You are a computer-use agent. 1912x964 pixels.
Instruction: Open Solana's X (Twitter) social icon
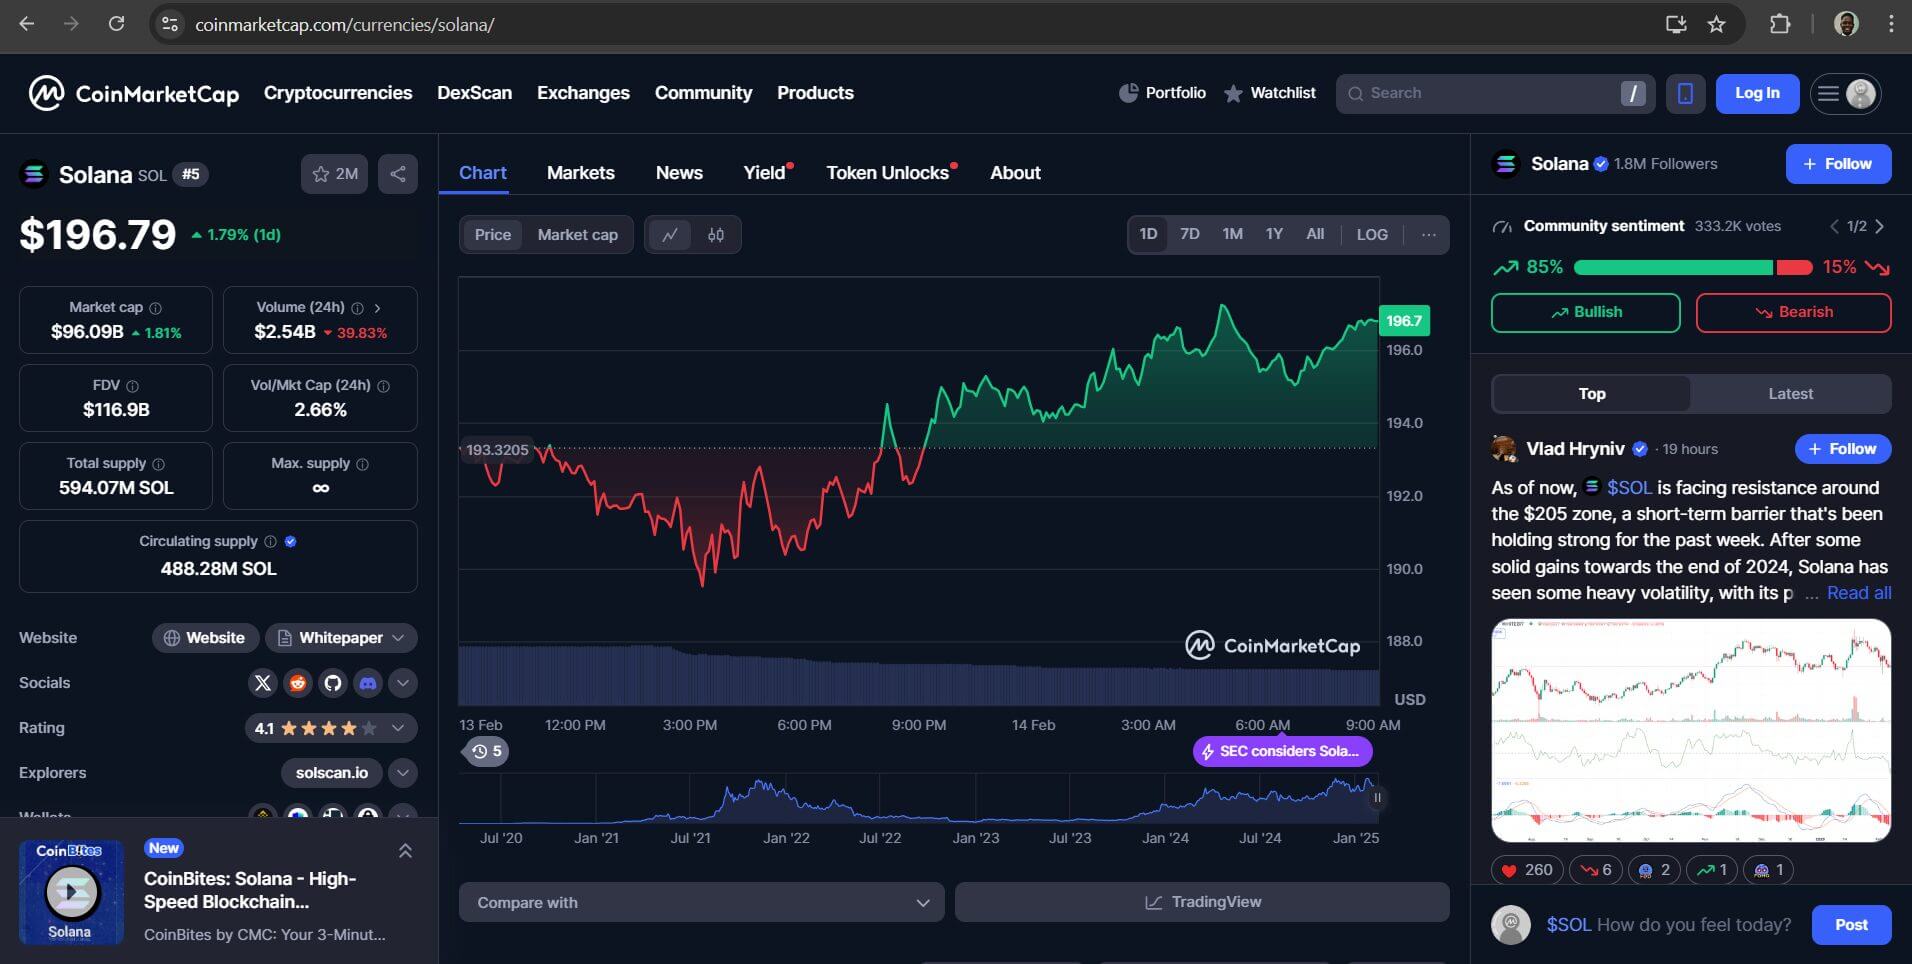263,683
